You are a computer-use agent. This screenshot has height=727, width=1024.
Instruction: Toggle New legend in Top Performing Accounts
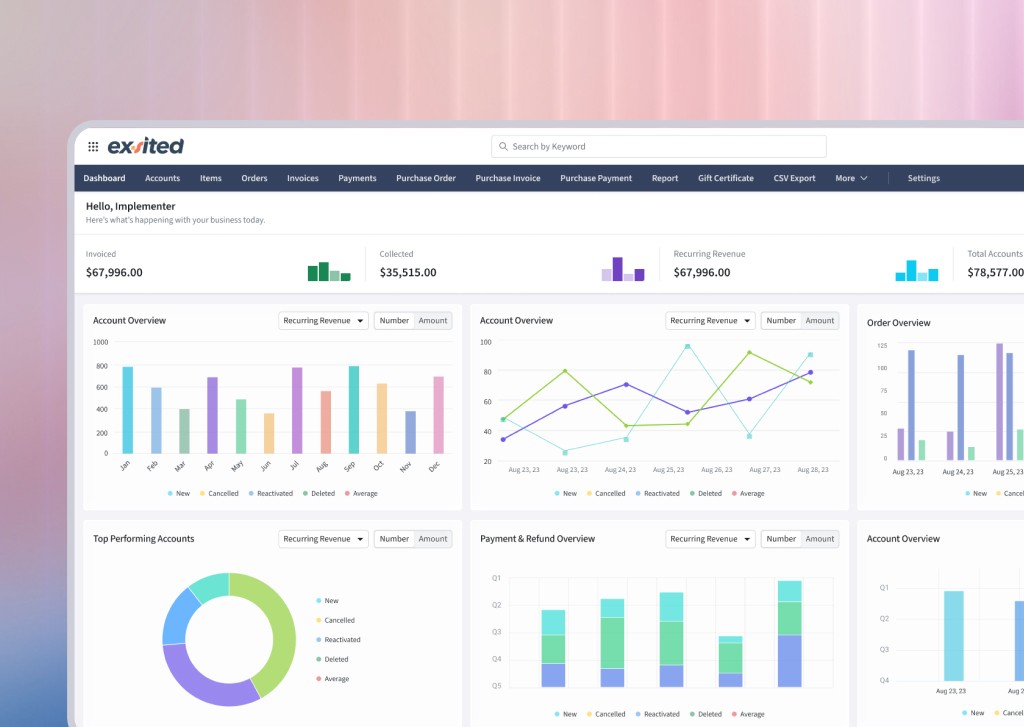[x=327, y=600]
